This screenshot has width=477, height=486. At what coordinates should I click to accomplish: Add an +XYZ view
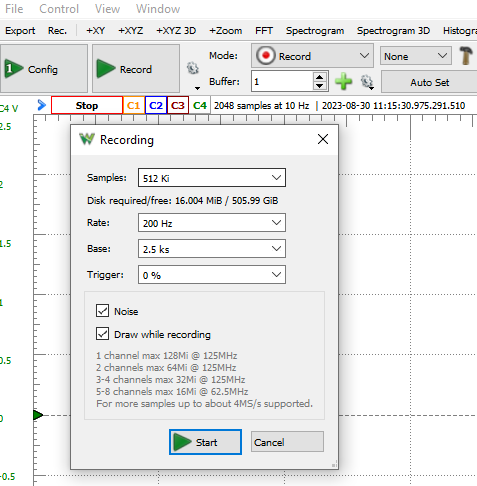(x=130, y=31)
